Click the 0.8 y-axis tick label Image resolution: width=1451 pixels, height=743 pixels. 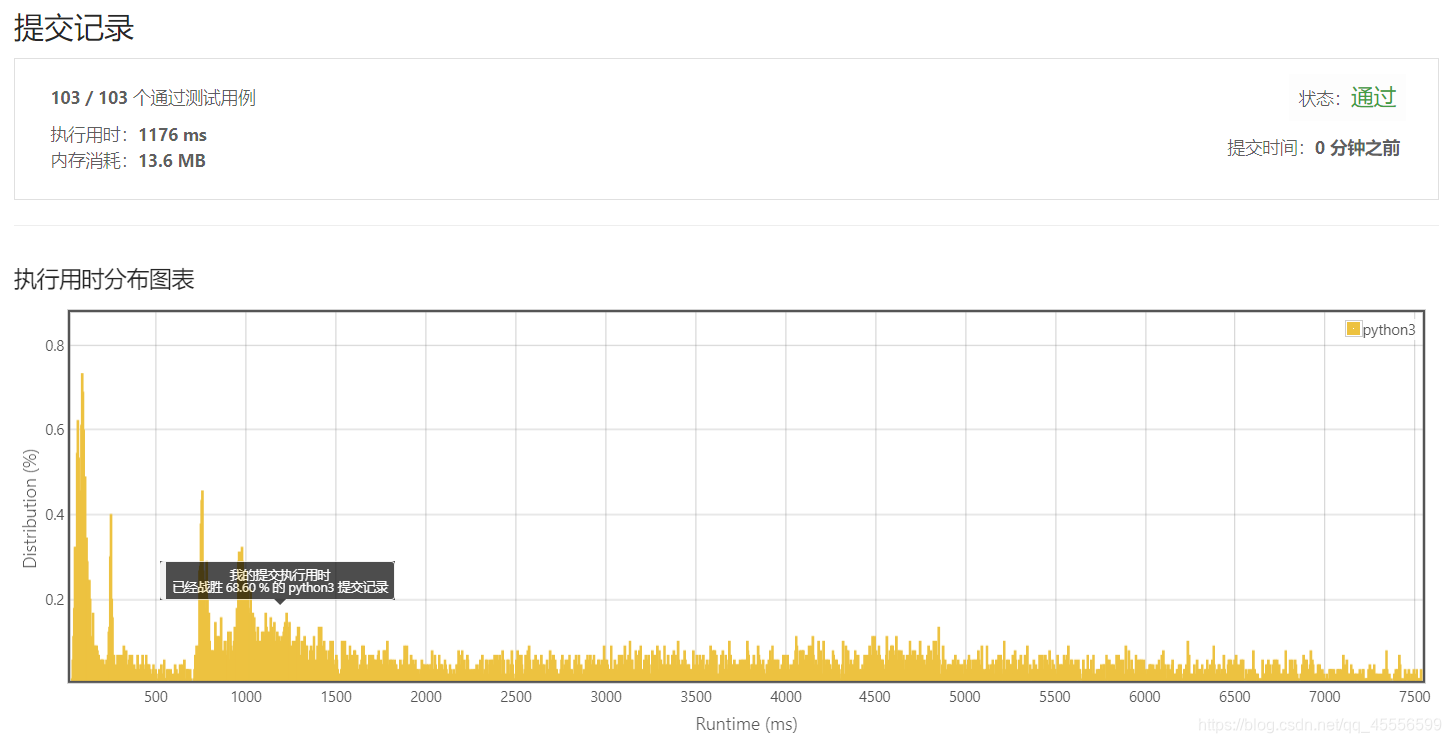[54, 346]
